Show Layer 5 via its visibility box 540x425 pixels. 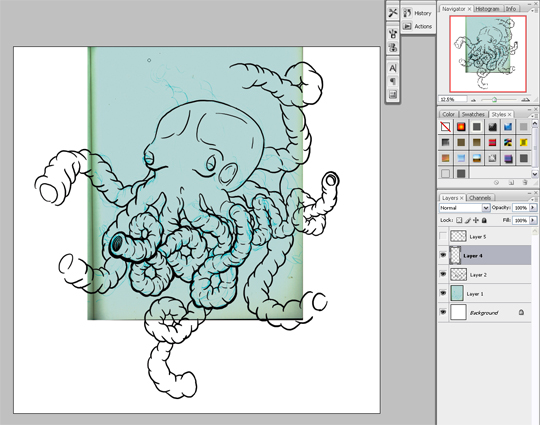click(443, 237)
